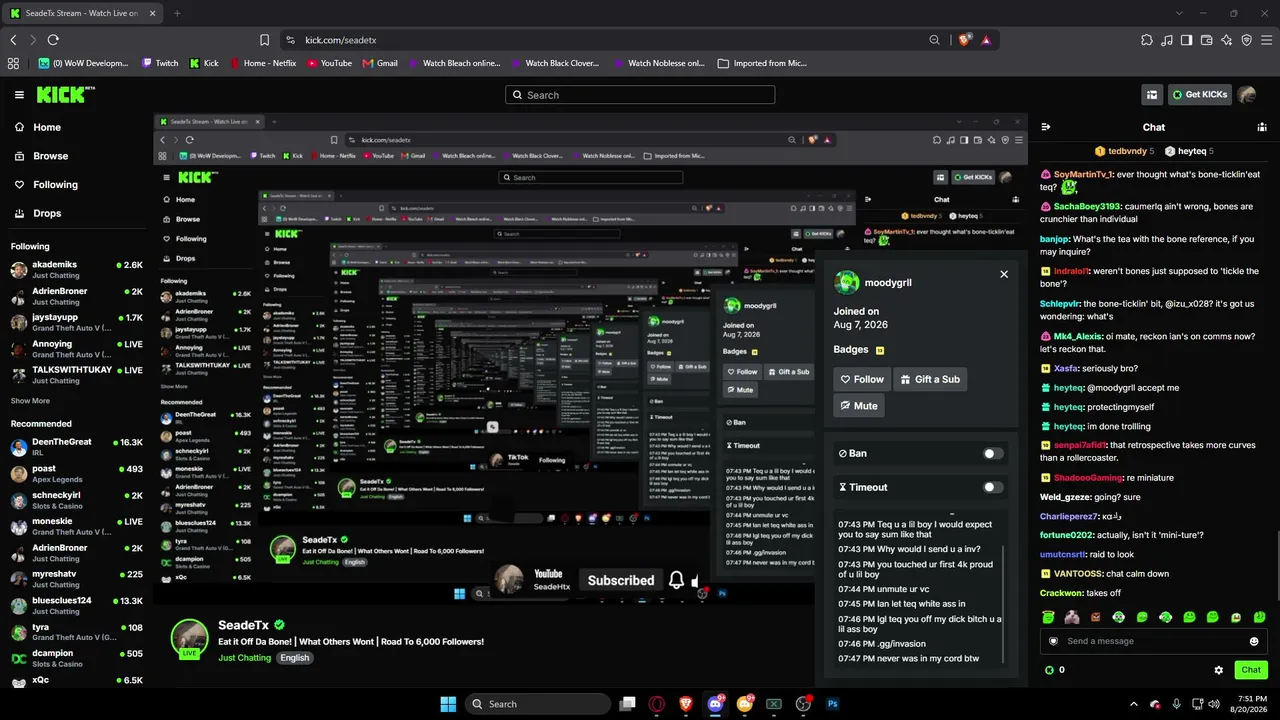The image size is (1280, 720).
Task: Open emoji picker in message box
Action: (1254, 641)
